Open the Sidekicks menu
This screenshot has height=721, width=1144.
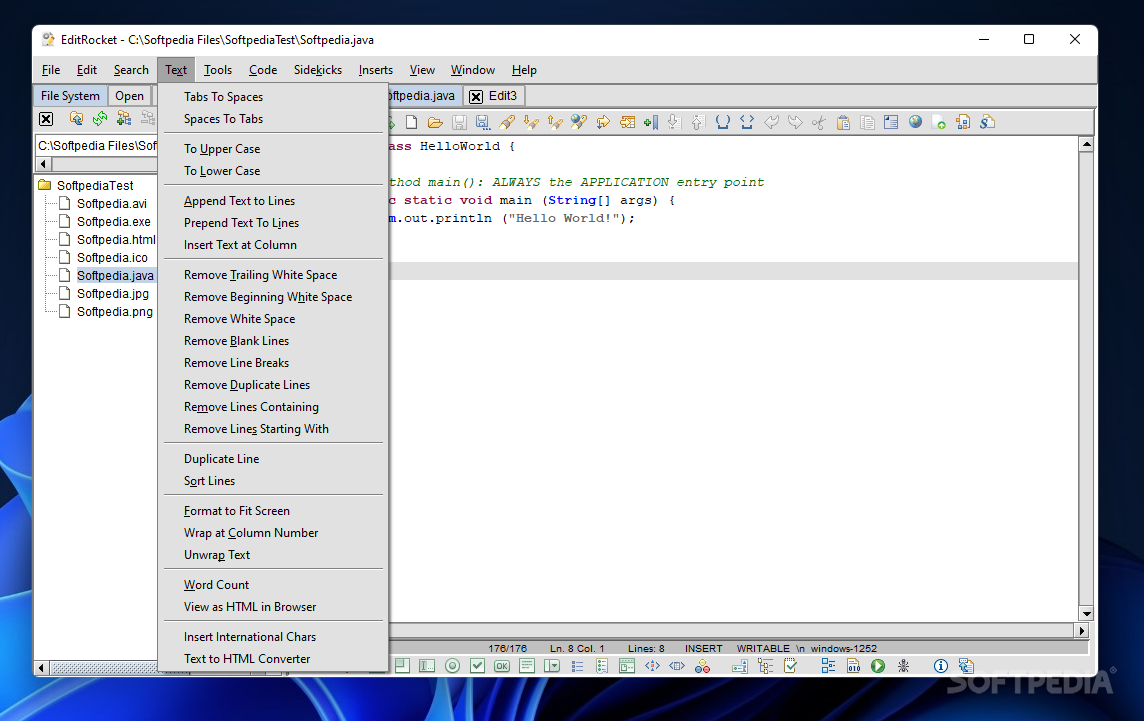(x=317, y=70)
